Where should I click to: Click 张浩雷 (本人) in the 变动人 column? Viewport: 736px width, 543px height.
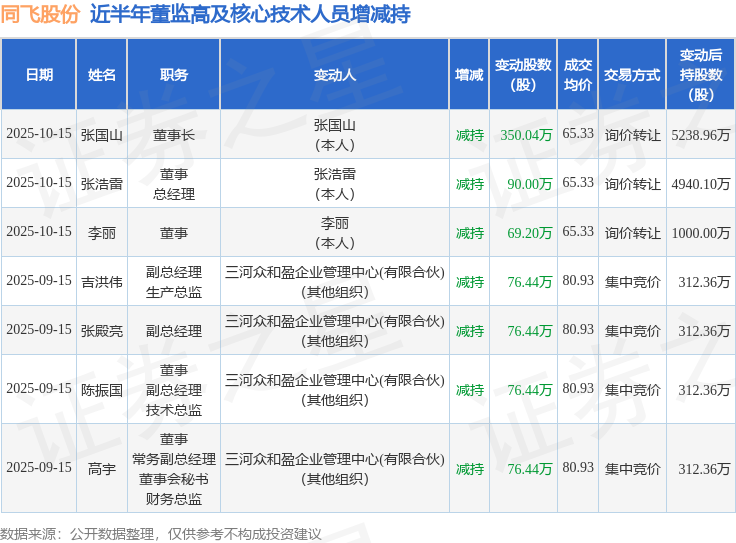click(335, 184)
